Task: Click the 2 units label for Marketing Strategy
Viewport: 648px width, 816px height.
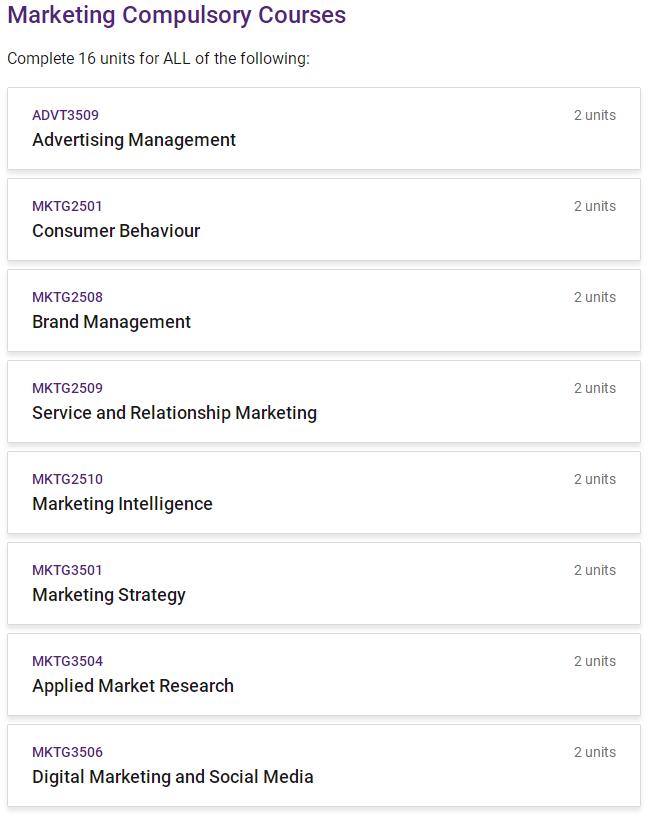Action: click(594, 570)
